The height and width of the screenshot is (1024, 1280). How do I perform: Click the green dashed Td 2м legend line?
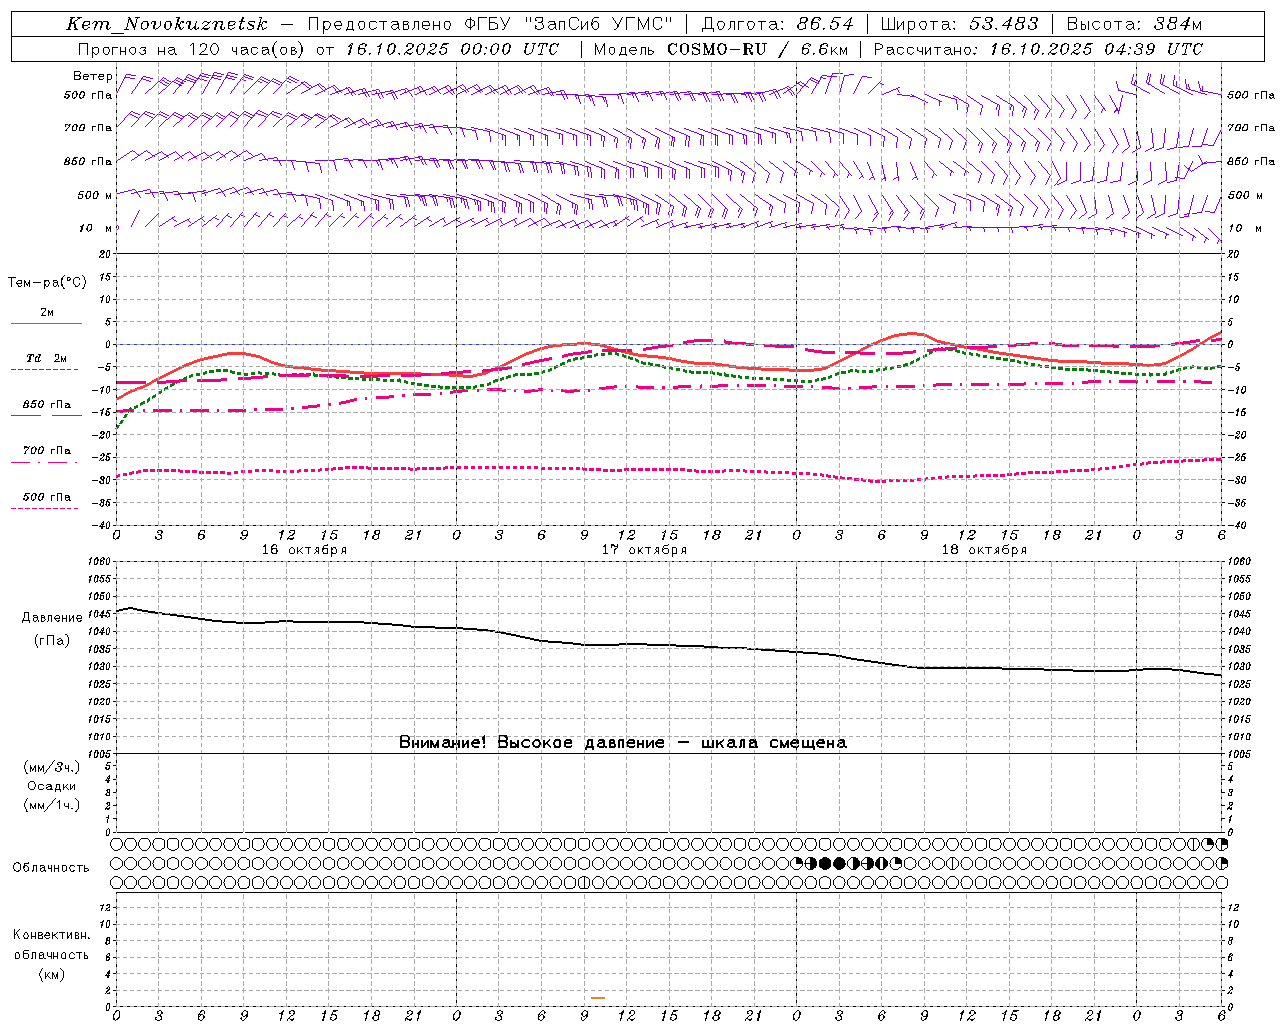click(44, 370)
